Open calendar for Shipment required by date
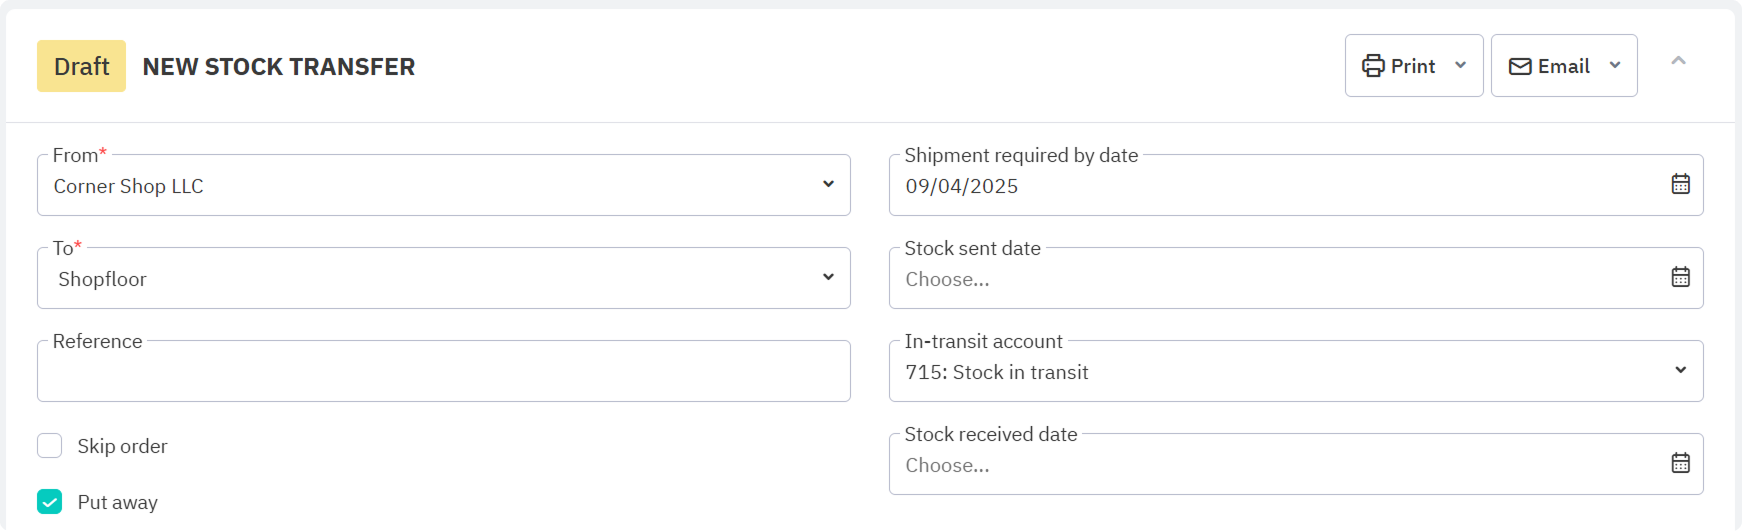This screenshot has height=531, width=1742. [1680, 184]
